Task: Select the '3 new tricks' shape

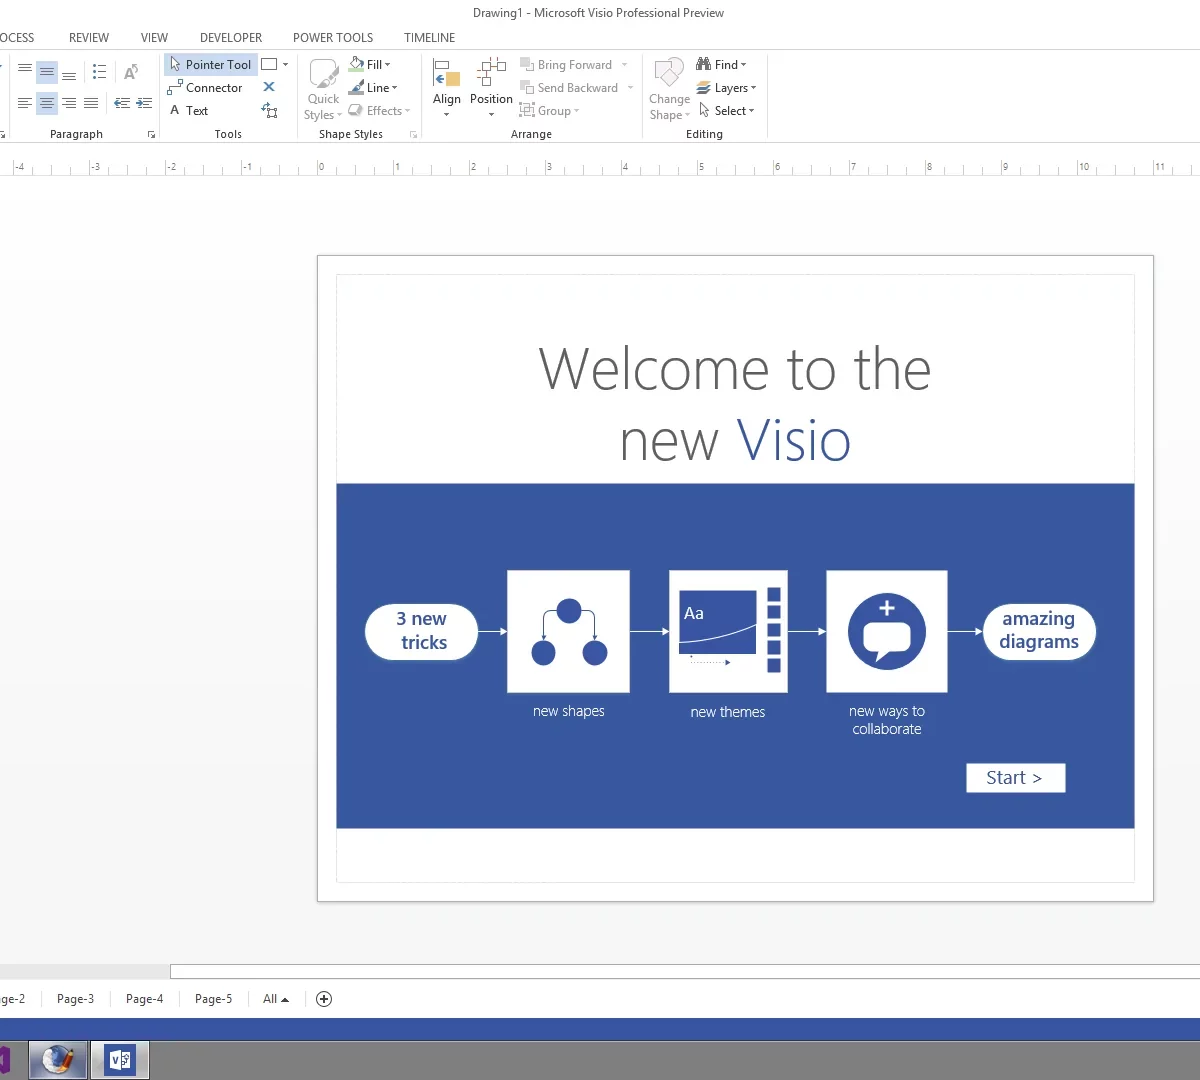Action: 422,631
